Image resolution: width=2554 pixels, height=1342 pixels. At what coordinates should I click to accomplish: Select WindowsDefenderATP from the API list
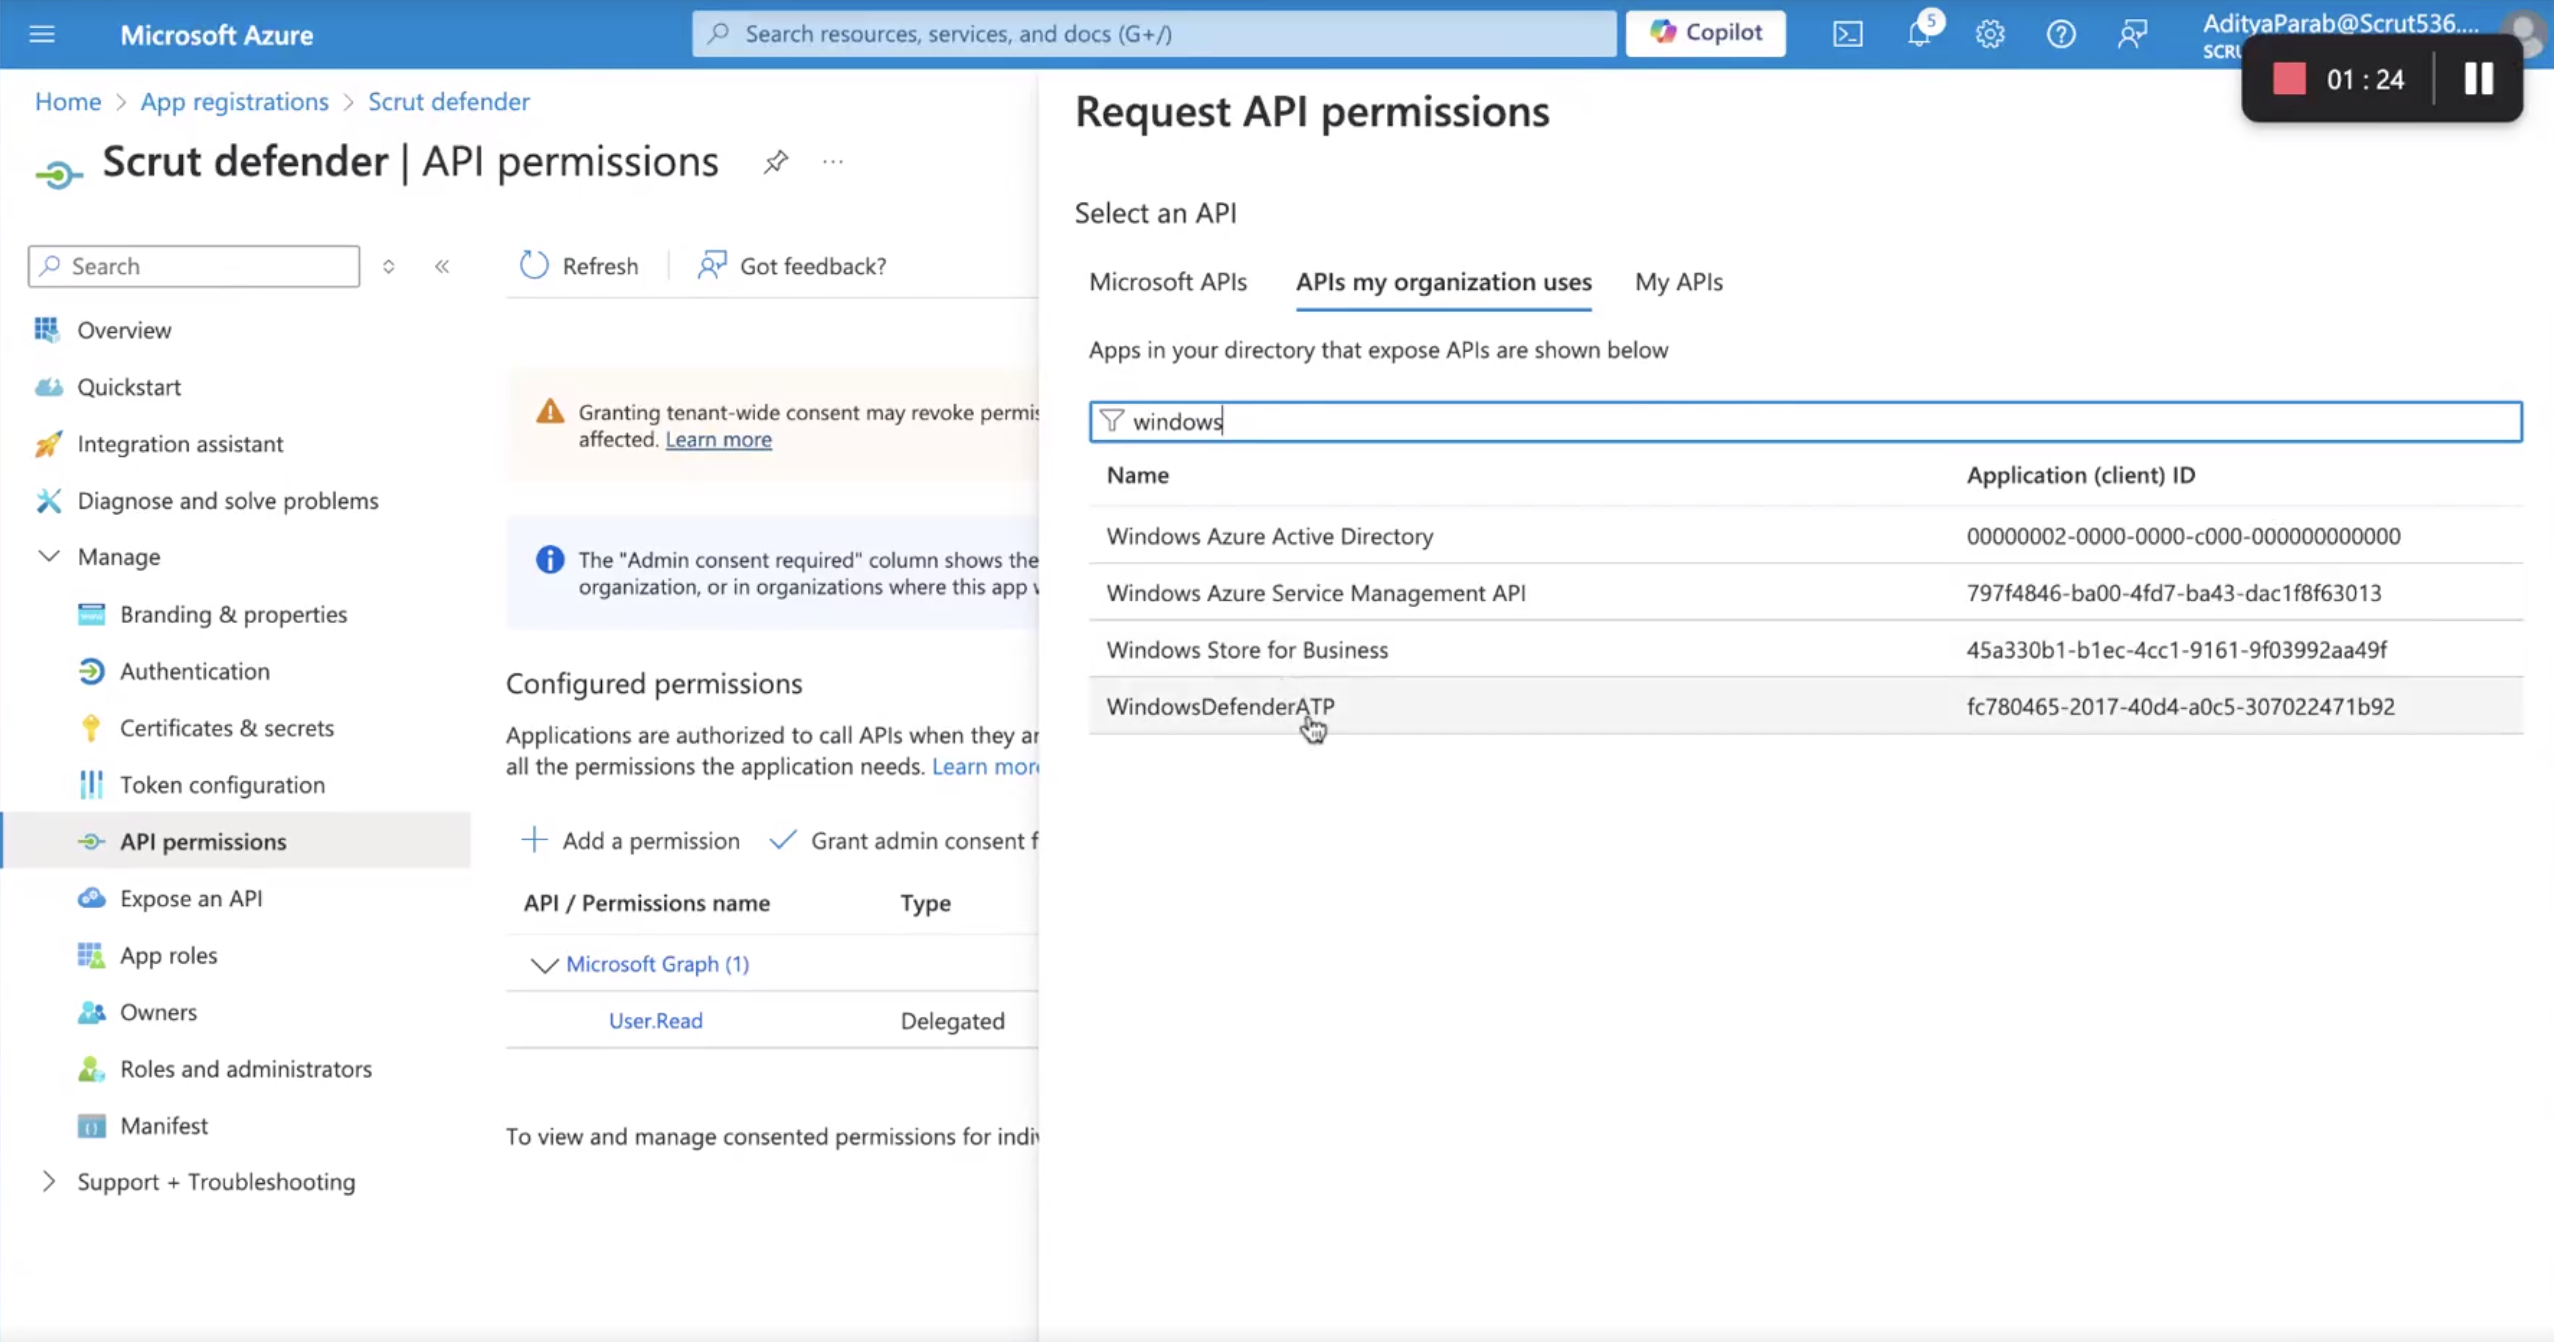point(1805,706)
